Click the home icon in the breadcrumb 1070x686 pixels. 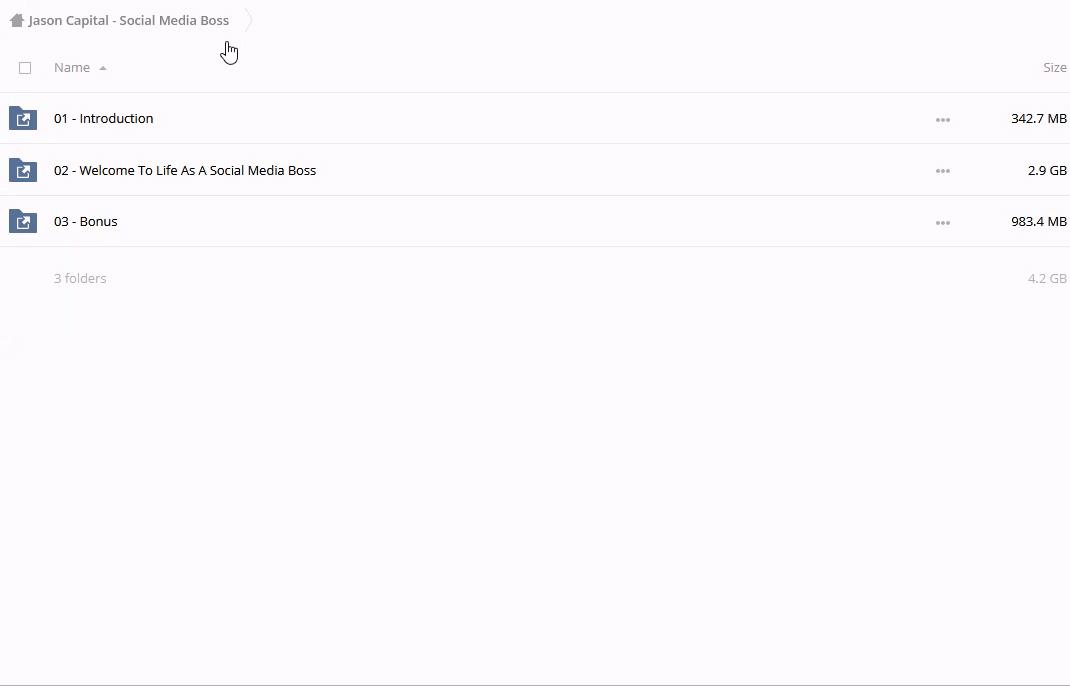(16, 20)
